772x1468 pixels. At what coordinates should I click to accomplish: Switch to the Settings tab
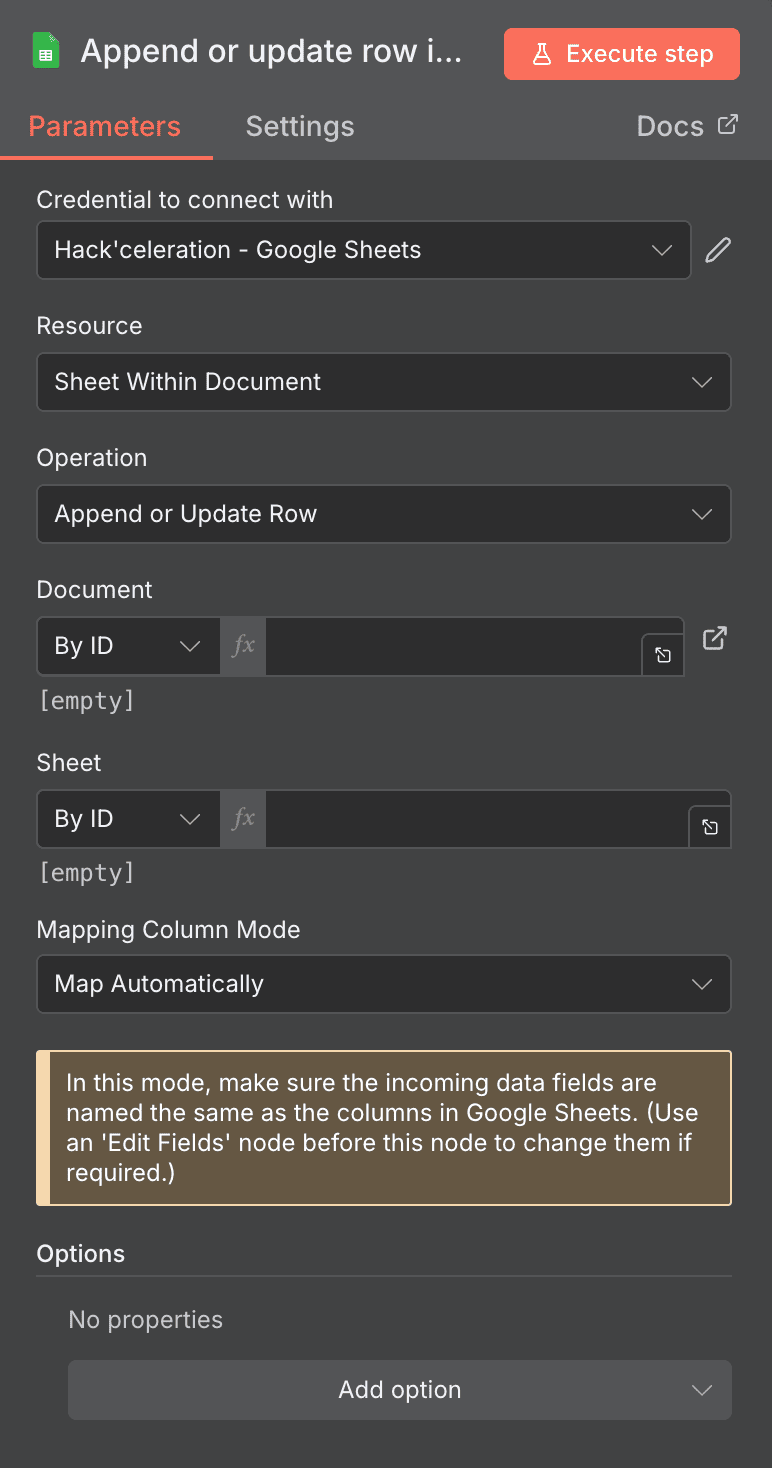(x=299, y=126)
